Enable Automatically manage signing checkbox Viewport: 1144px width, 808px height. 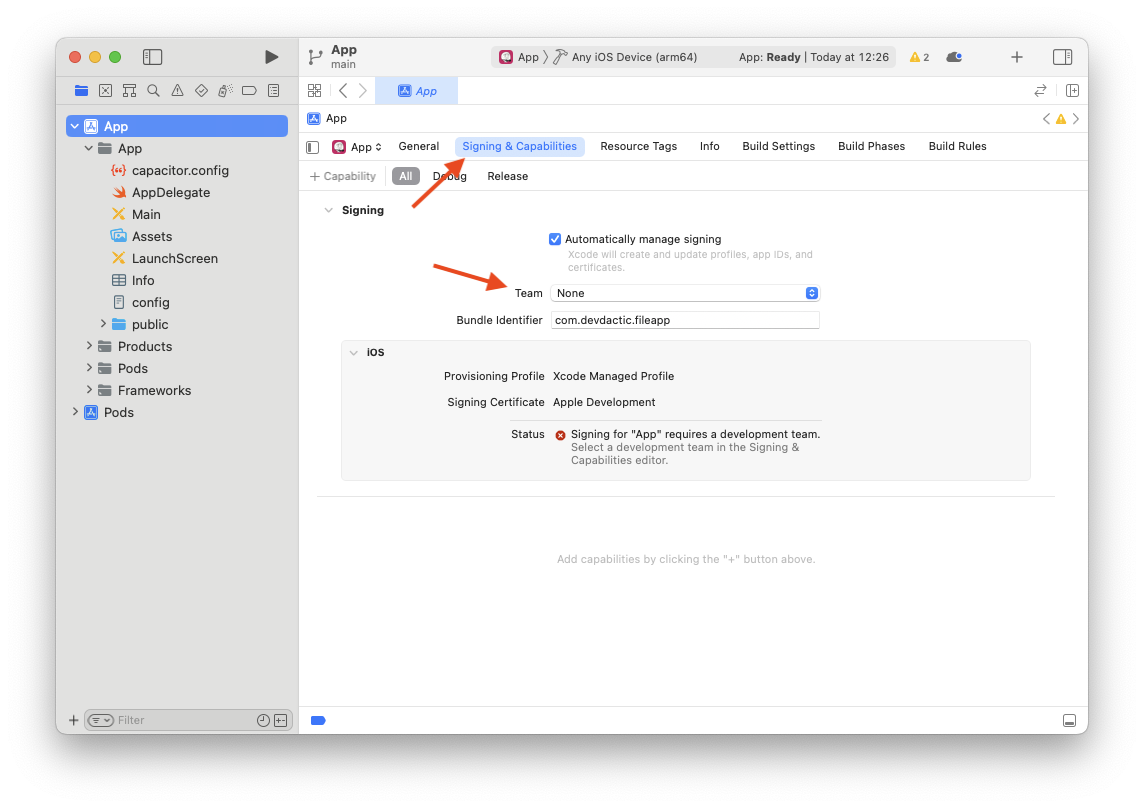click(x=555, y=239)
